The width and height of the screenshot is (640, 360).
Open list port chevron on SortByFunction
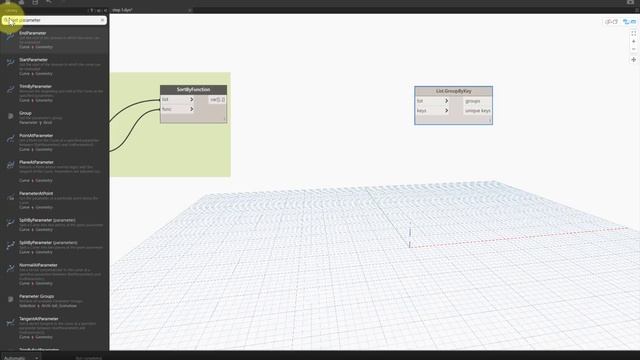pos(191,99)
